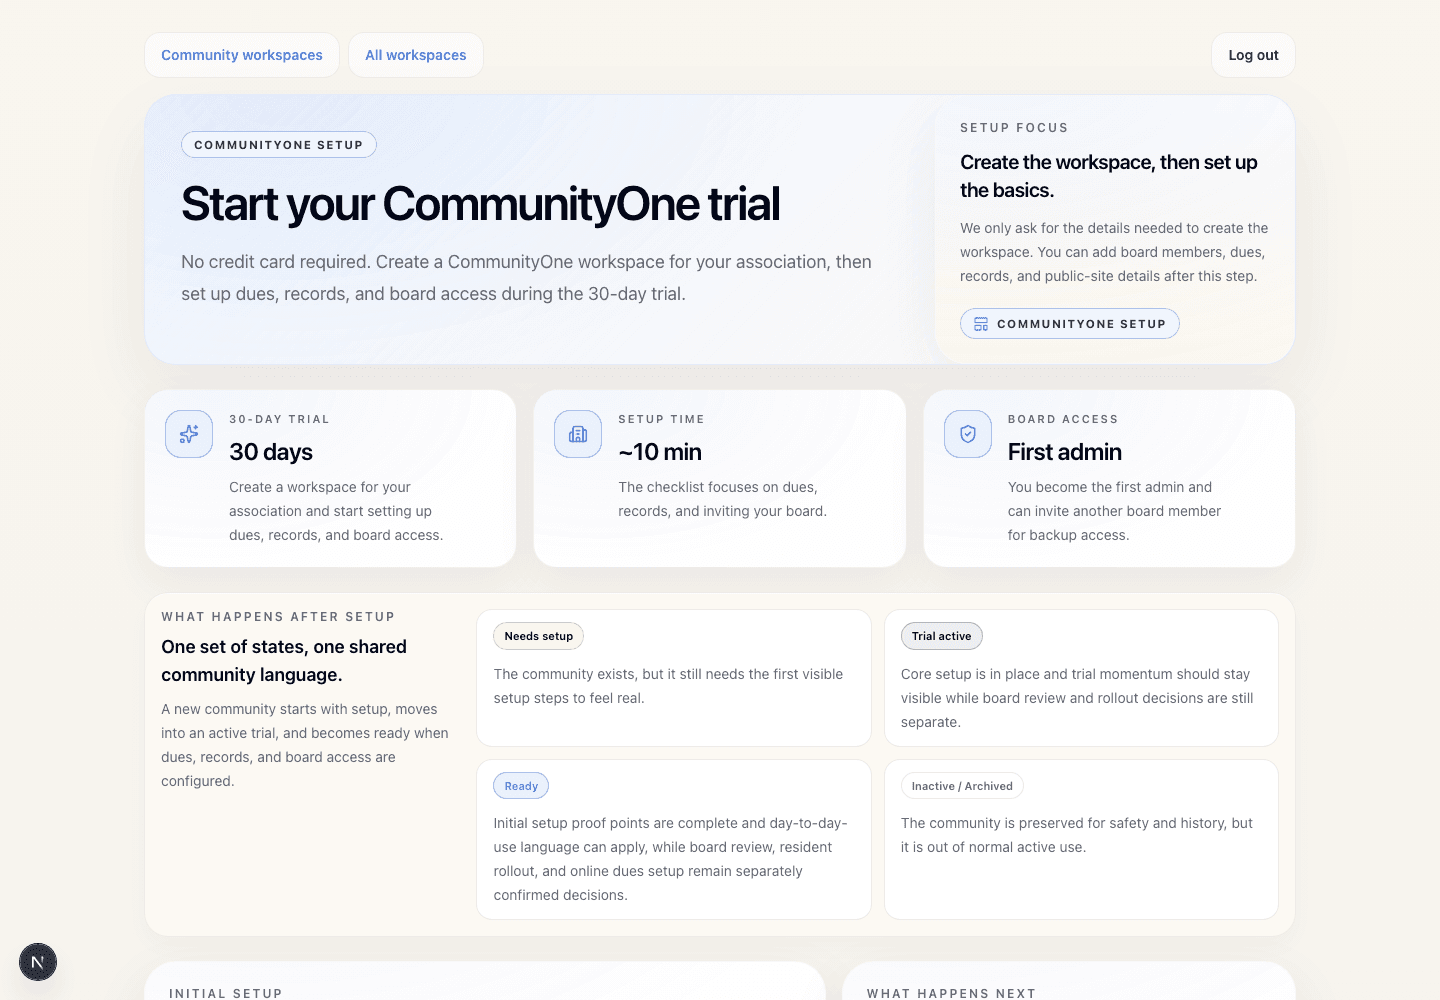Click the 'Initial Setup' section label

[226, 993]
